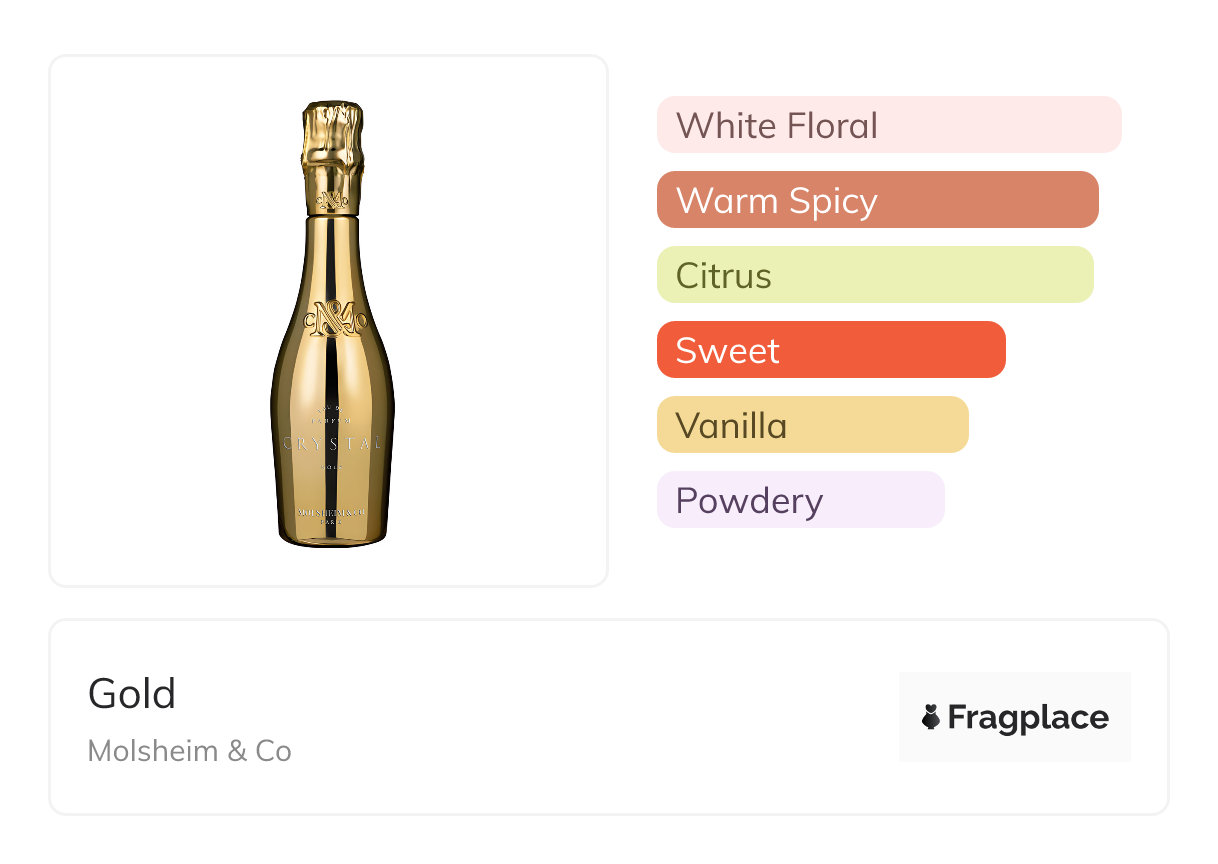Click the Fragplace wordmark text

[1028, 717]
